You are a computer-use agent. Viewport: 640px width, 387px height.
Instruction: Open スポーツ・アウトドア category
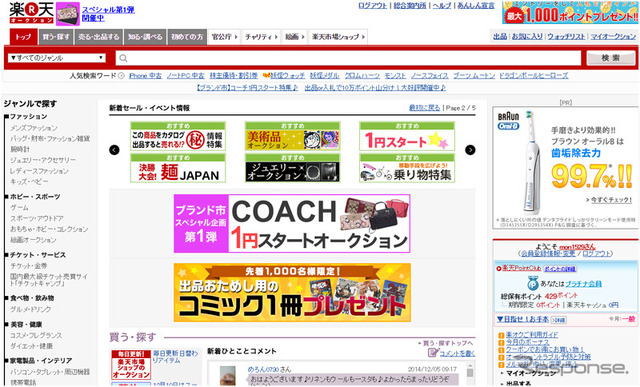click(x=37, y=218)
